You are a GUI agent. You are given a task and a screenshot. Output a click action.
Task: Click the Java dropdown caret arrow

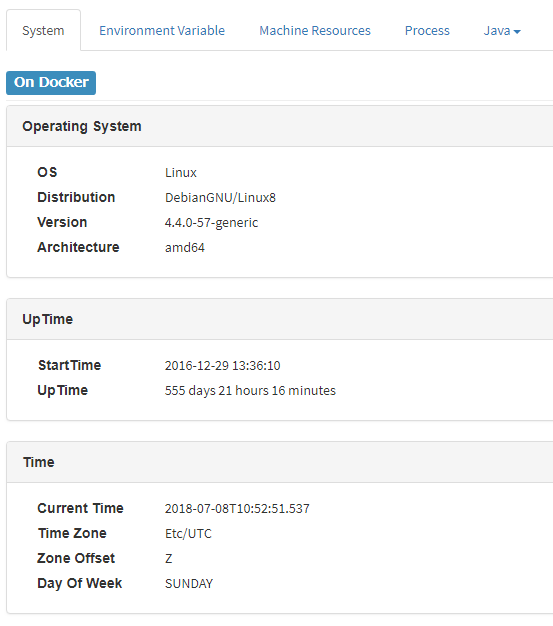point(517,32)
